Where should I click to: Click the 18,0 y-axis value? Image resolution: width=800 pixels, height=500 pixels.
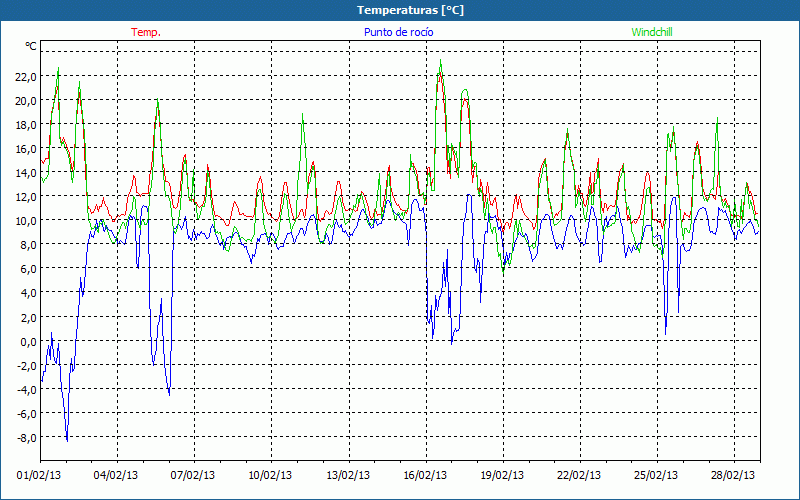pos(26,124)
